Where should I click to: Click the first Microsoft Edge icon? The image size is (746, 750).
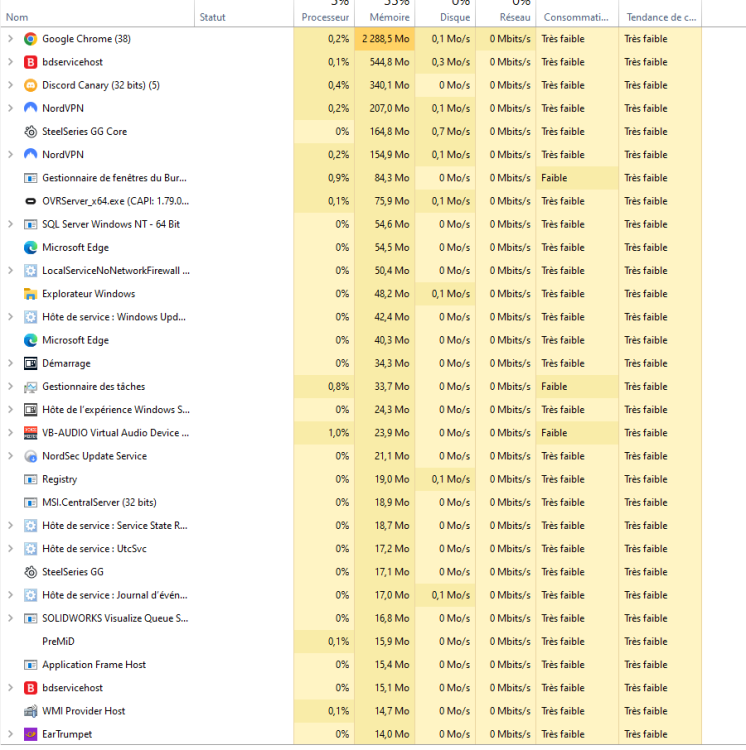pyautogui.click(x=30, y=248)
